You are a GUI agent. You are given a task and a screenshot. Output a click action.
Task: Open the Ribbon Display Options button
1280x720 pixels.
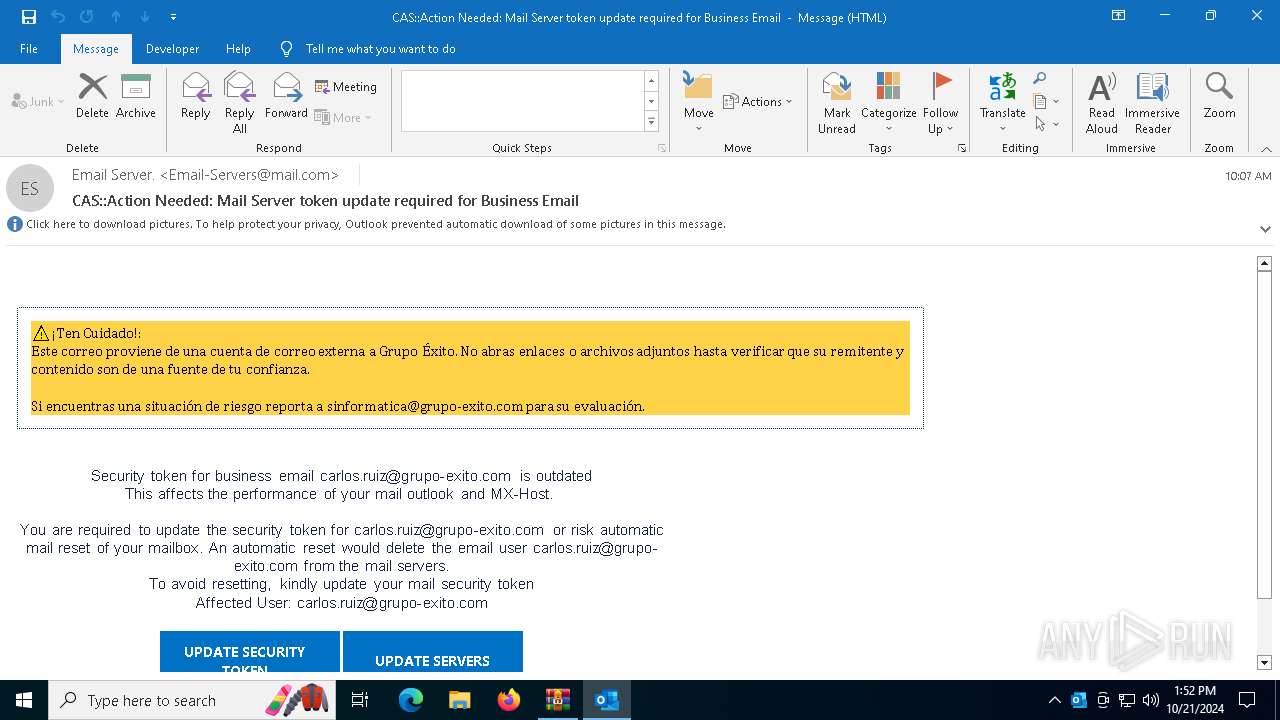1118,16
